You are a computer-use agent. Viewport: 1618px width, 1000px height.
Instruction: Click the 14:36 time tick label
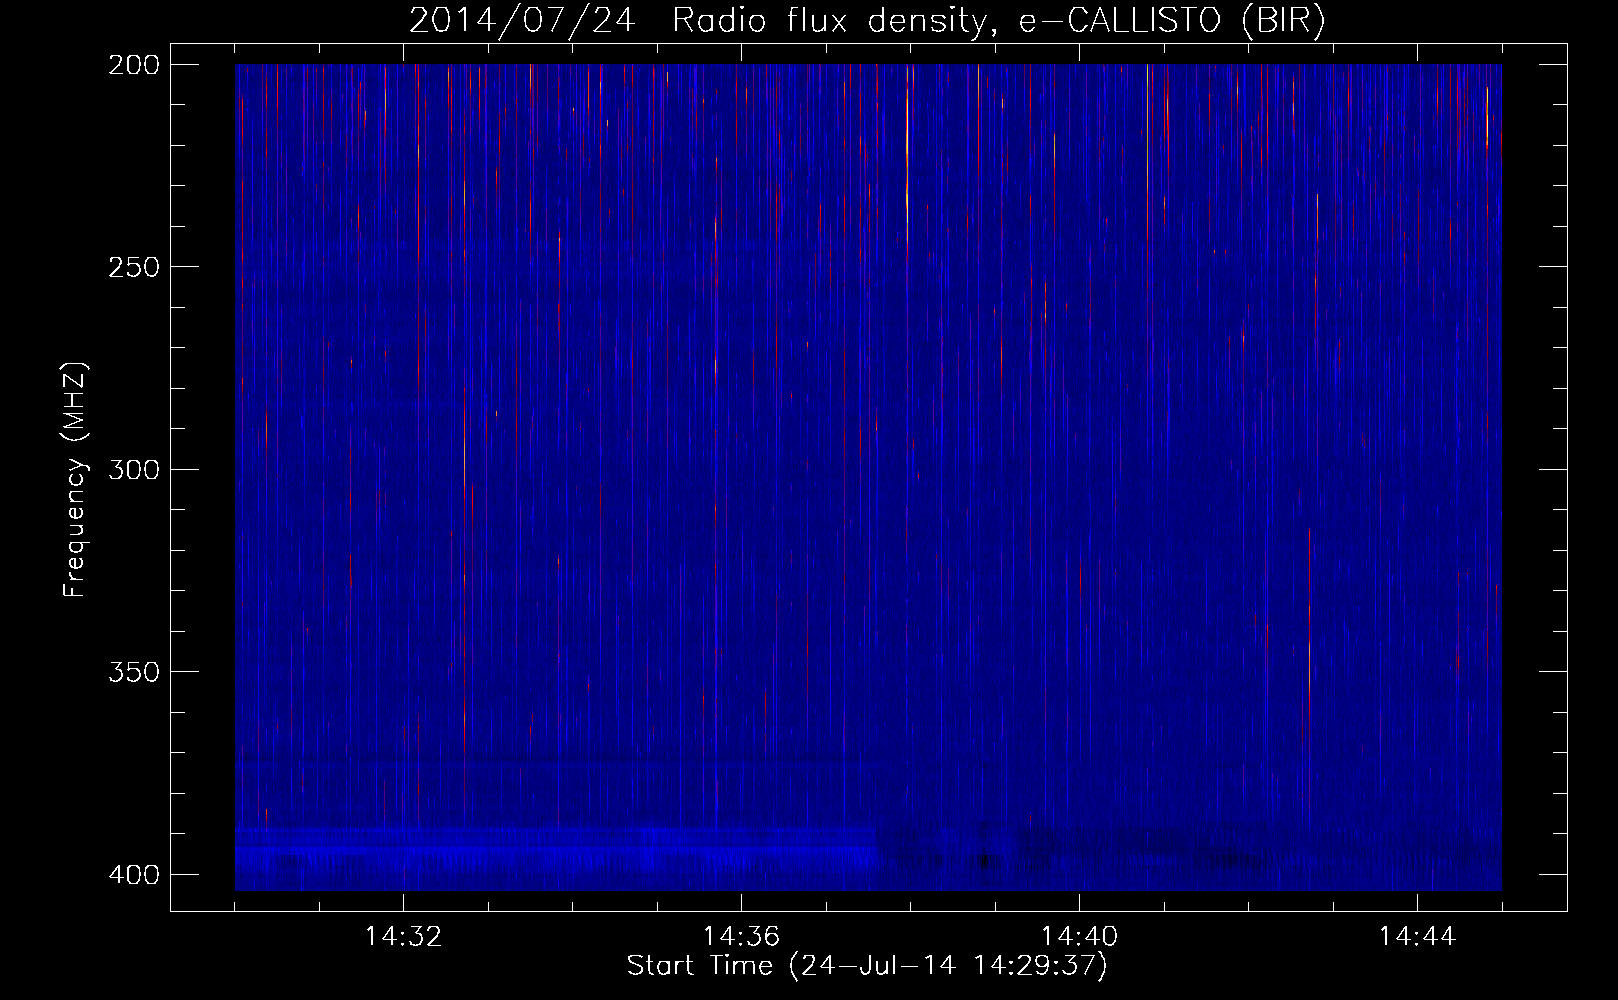click(x=741, y=937)
